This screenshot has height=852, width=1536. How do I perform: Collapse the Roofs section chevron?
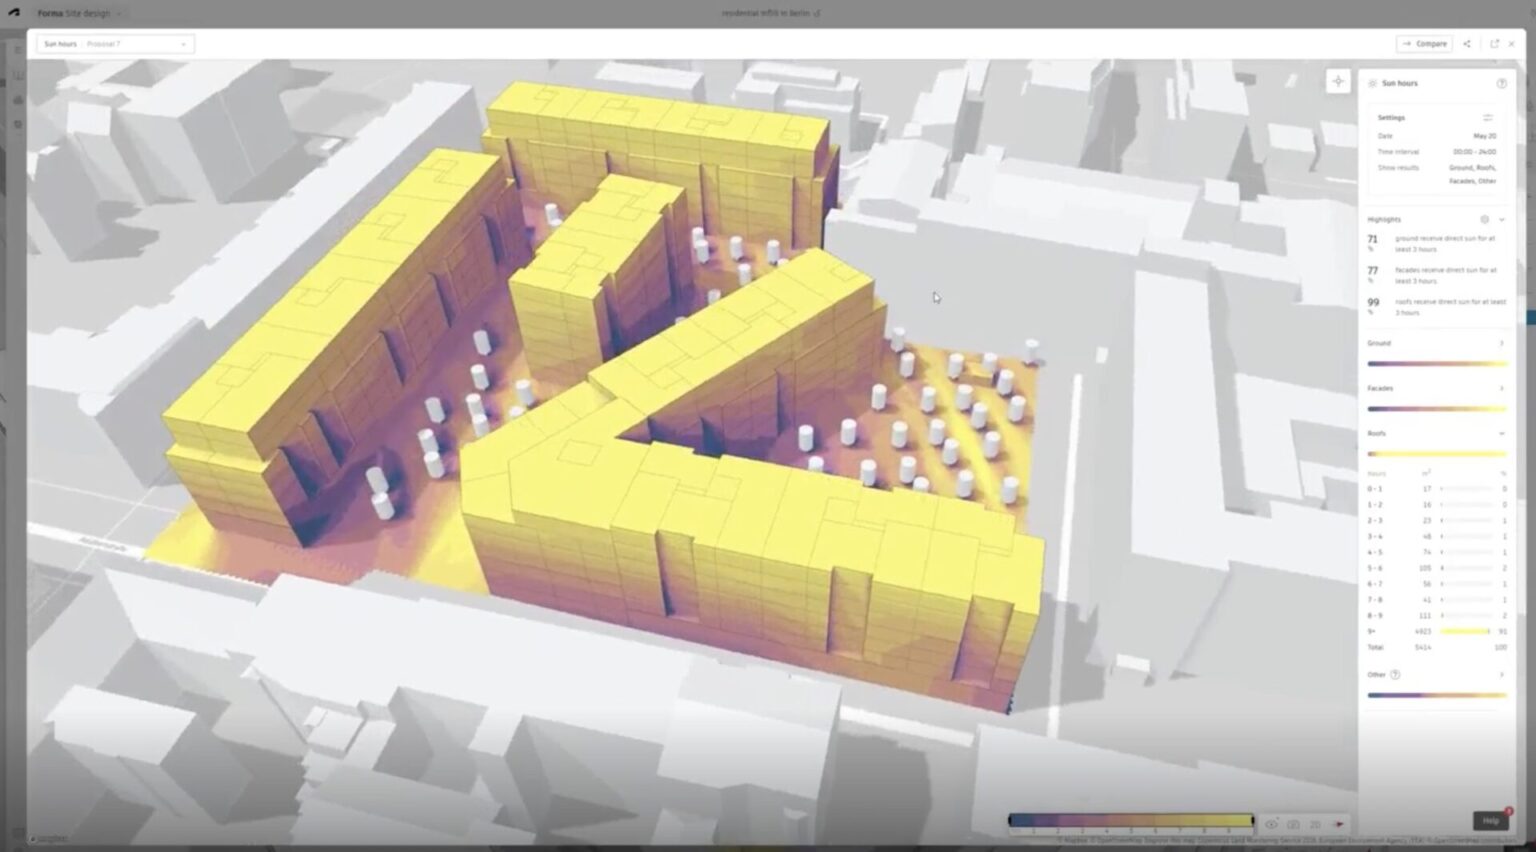[x=1501, y=433]
